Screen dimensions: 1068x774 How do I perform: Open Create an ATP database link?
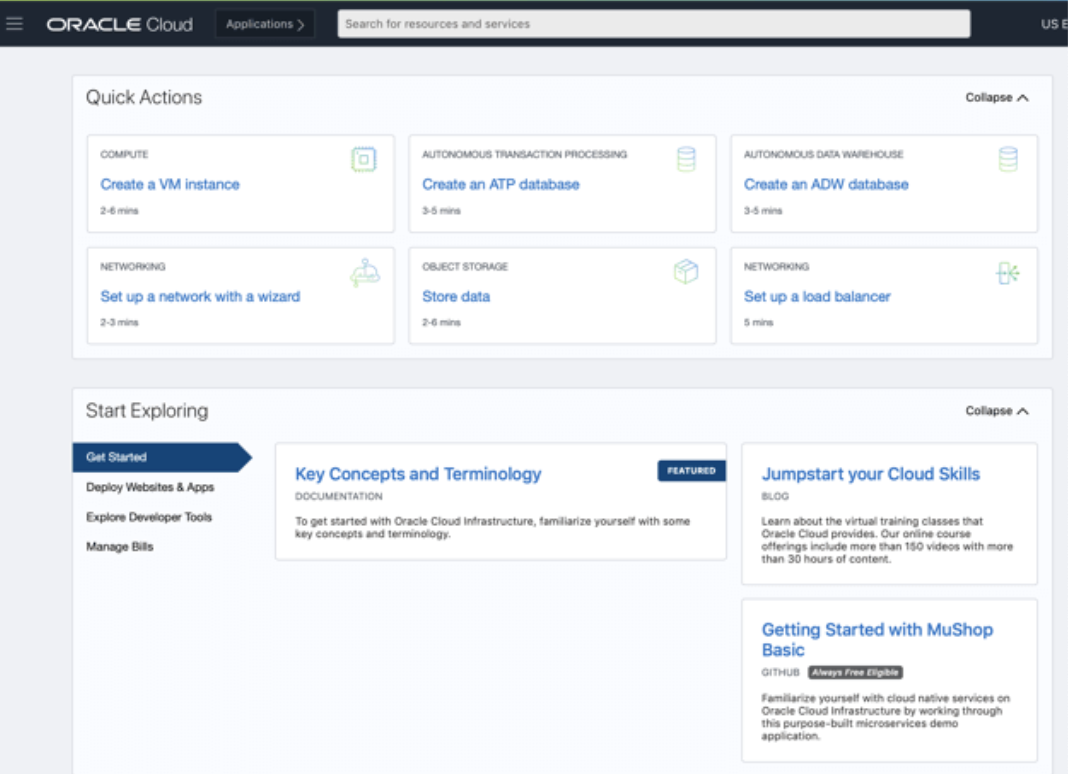pos(501,185)
